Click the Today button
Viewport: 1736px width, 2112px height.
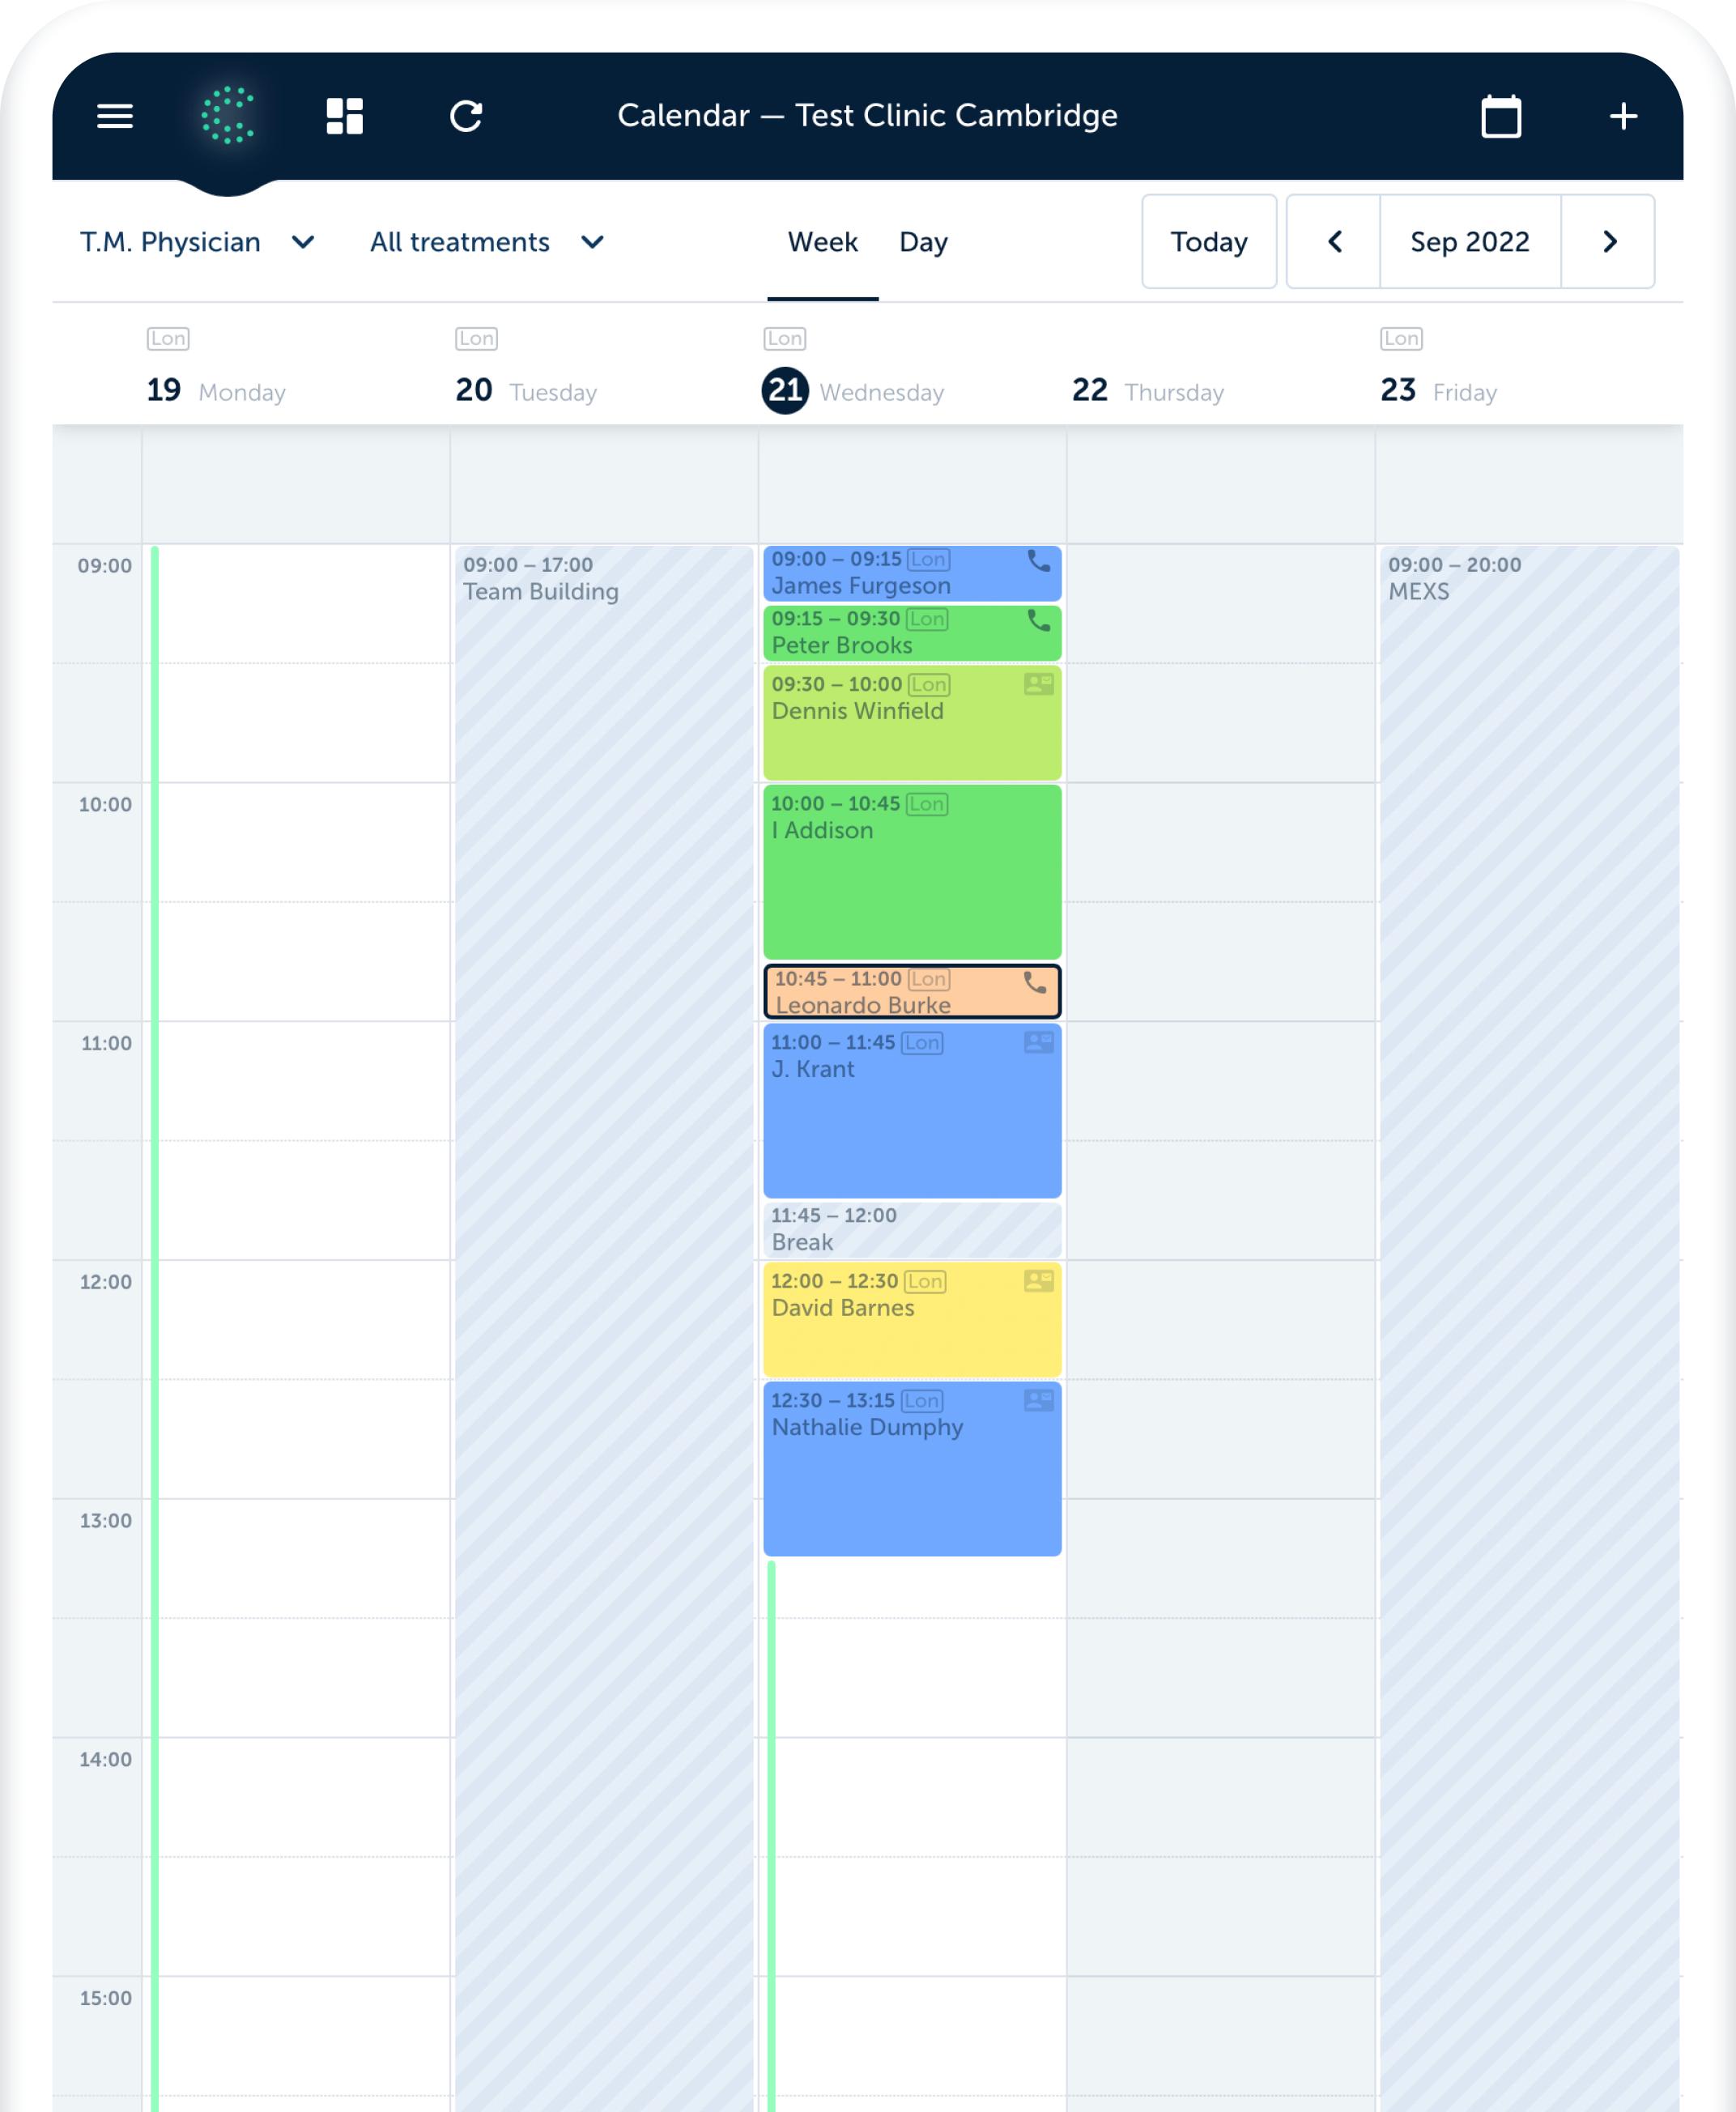click(1208, 242)
